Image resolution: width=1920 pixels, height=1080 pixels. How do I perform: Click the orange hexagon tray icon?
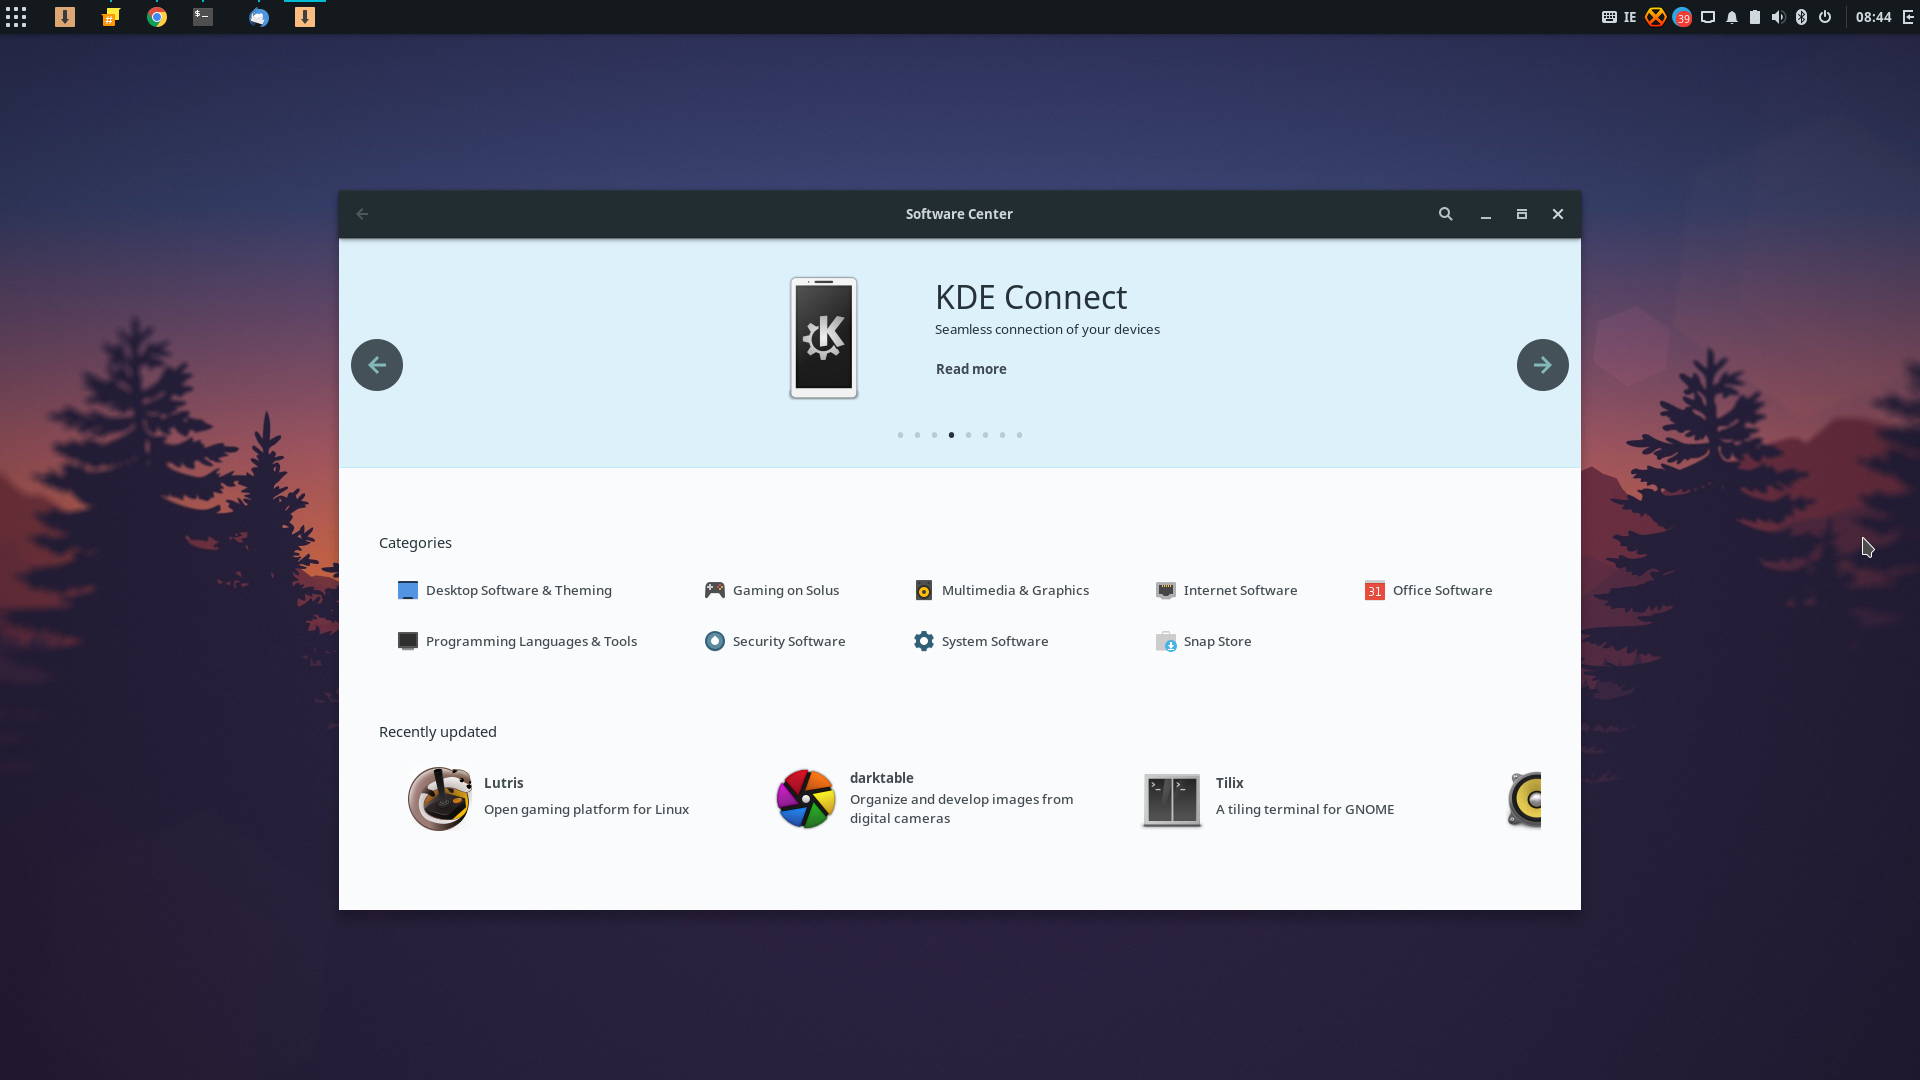click(x=1656, y=17)
